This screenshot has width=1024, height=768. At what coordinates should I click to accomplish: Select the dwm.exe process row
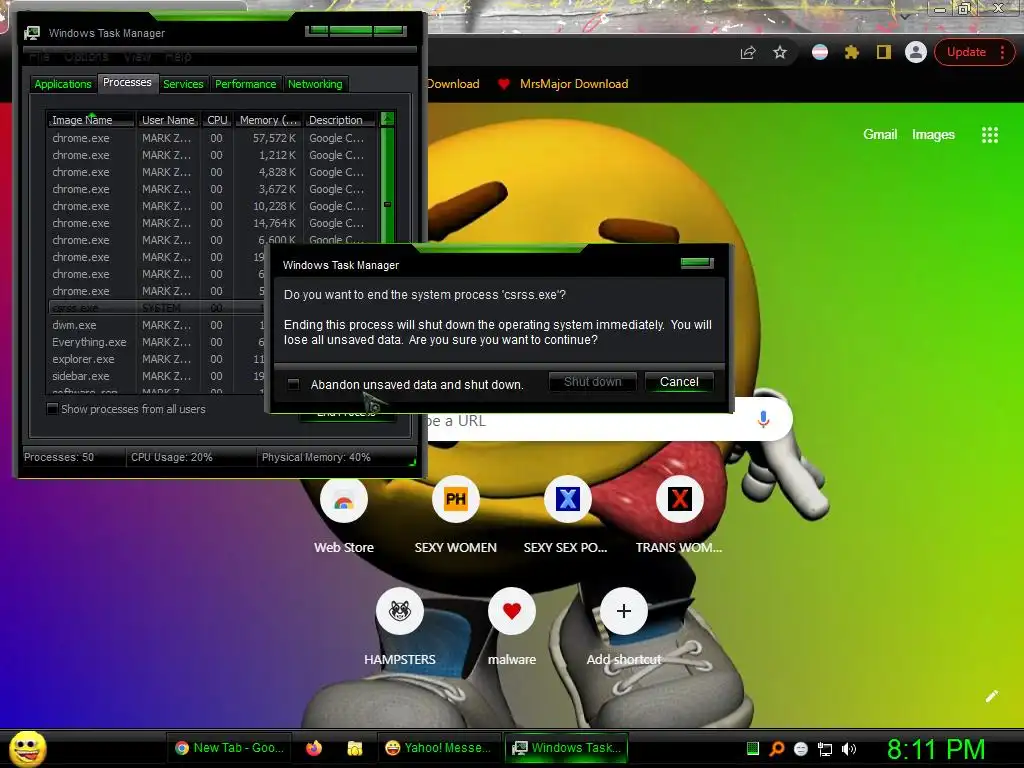[x=157, y=325]
